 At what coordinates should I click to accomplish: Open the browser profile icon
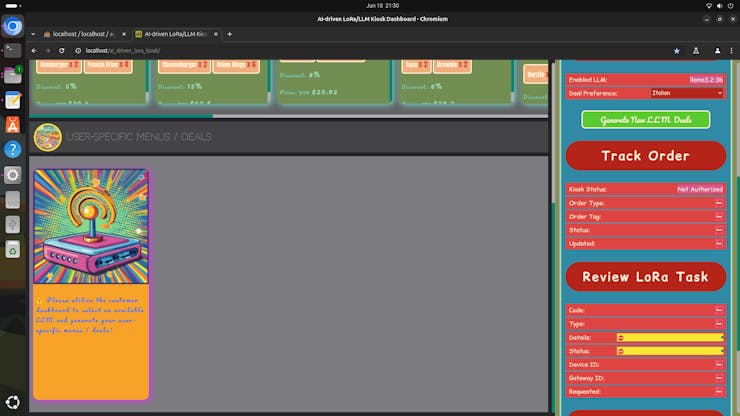click(x=717, y=51)
